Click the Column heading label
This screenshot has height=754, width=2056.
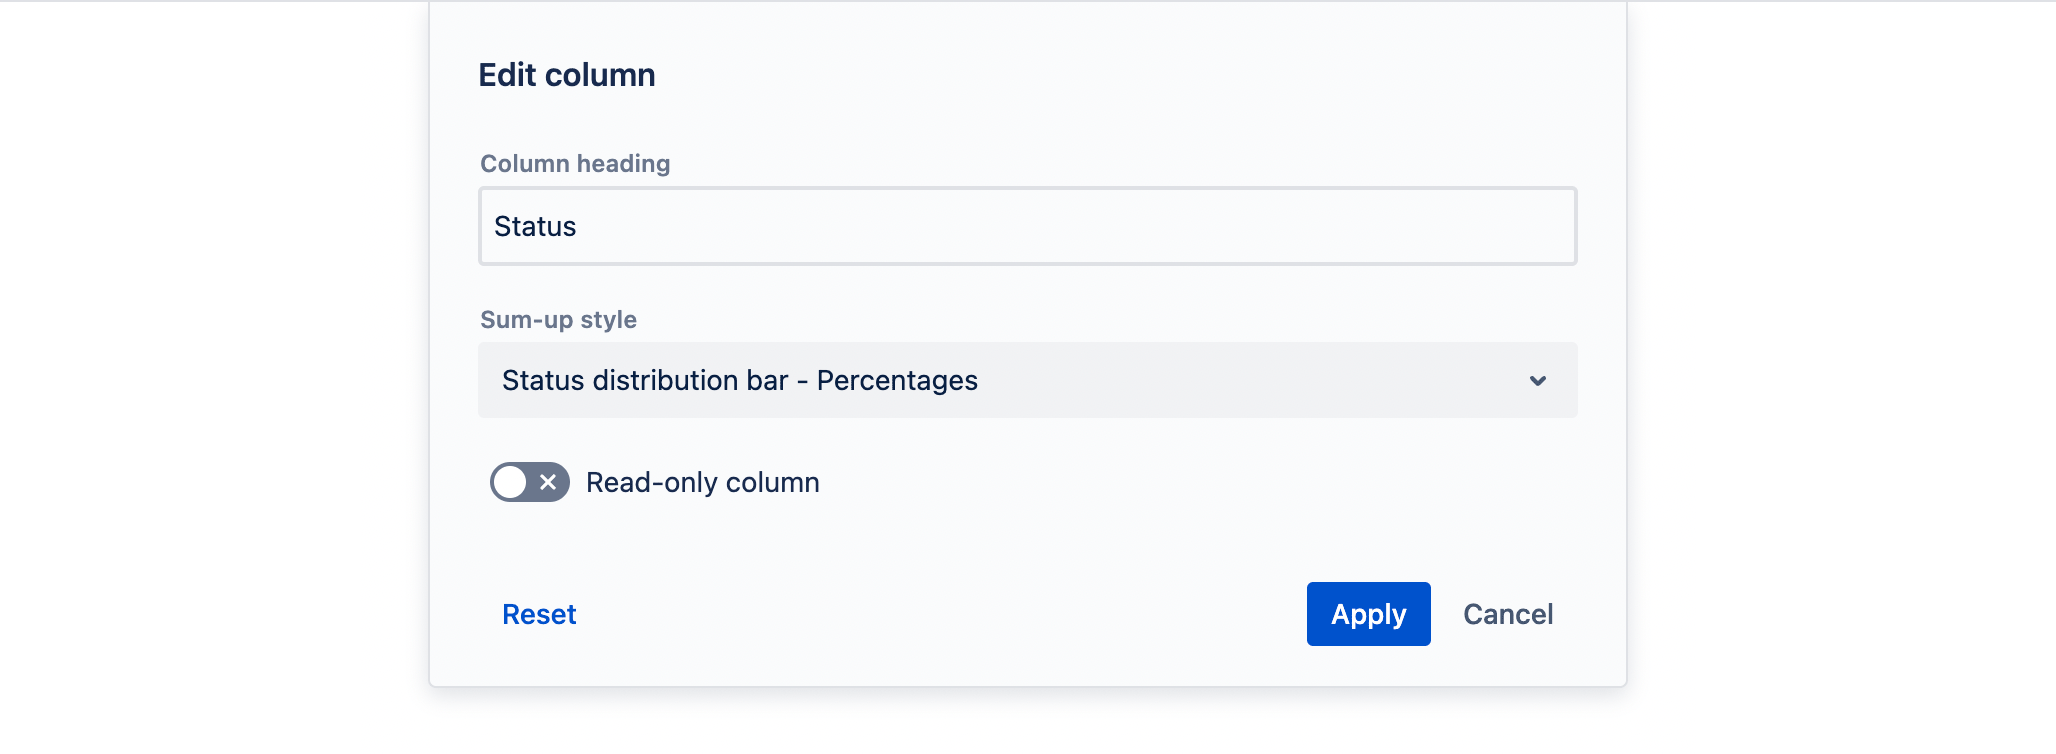(x=575, y=163)
